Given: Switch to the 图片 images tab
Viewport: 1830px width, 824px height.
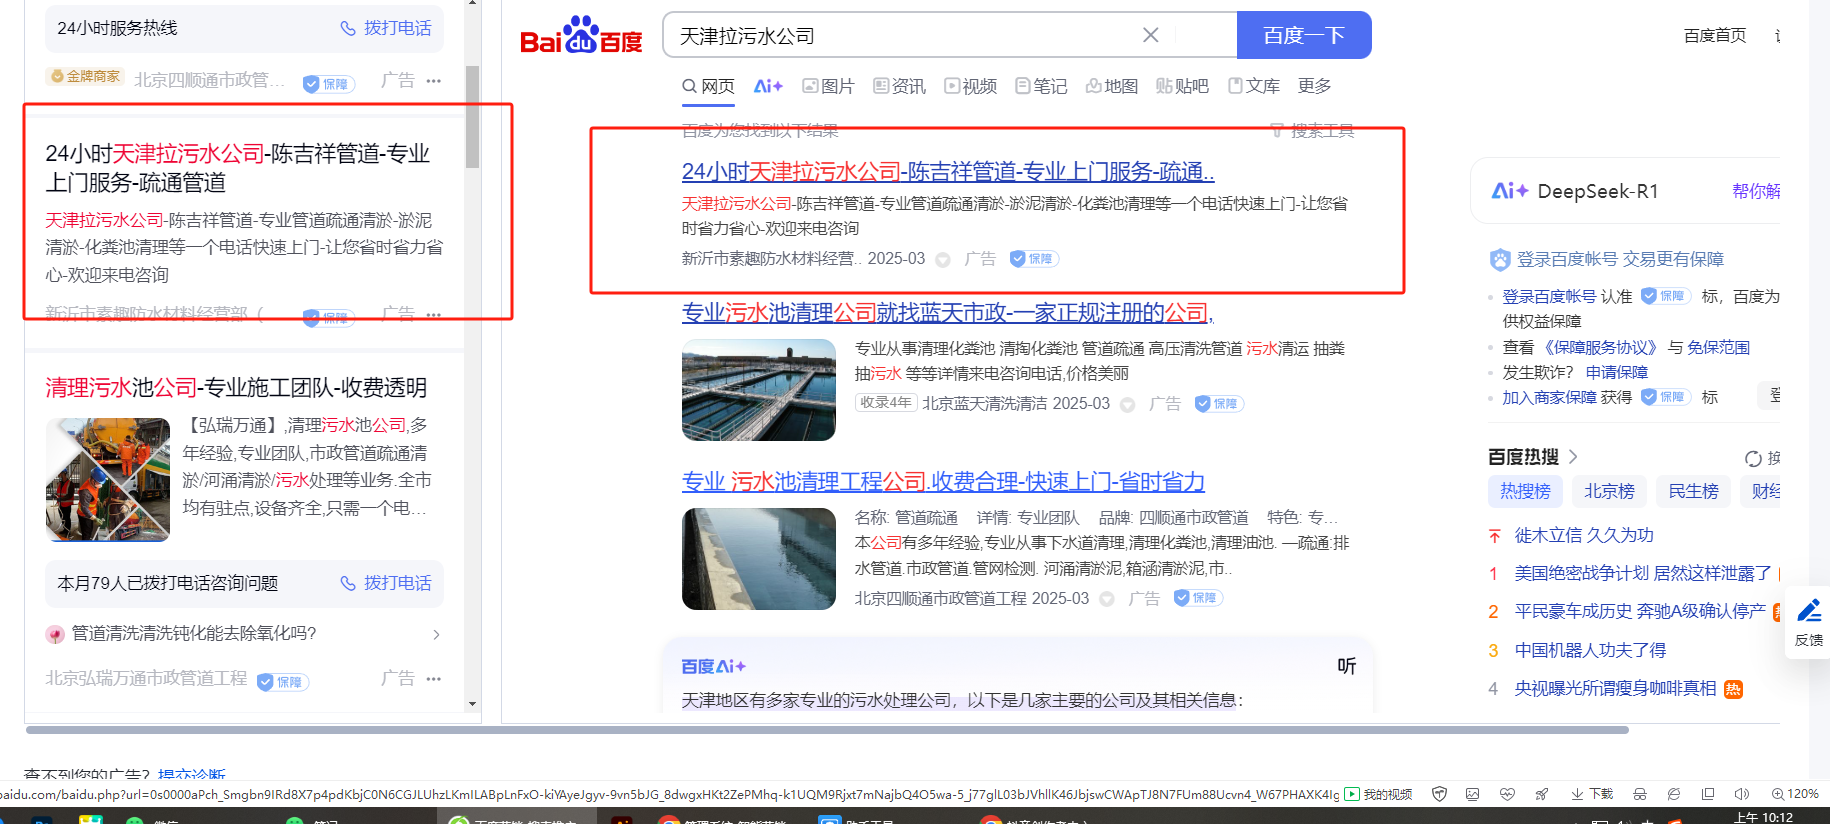Looking at the screenshot, I should coord(828,87).
